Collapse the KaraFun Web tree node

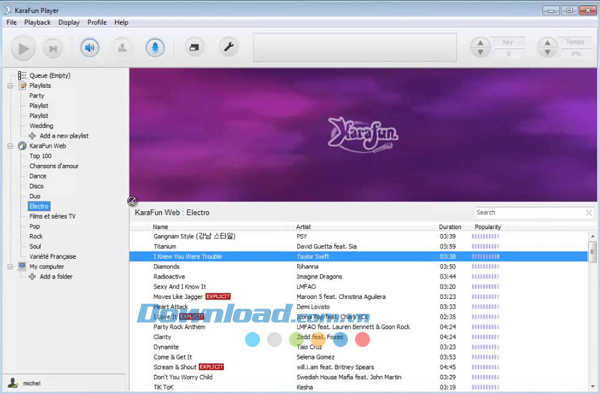pyautogui.click(x=10, y=146)
